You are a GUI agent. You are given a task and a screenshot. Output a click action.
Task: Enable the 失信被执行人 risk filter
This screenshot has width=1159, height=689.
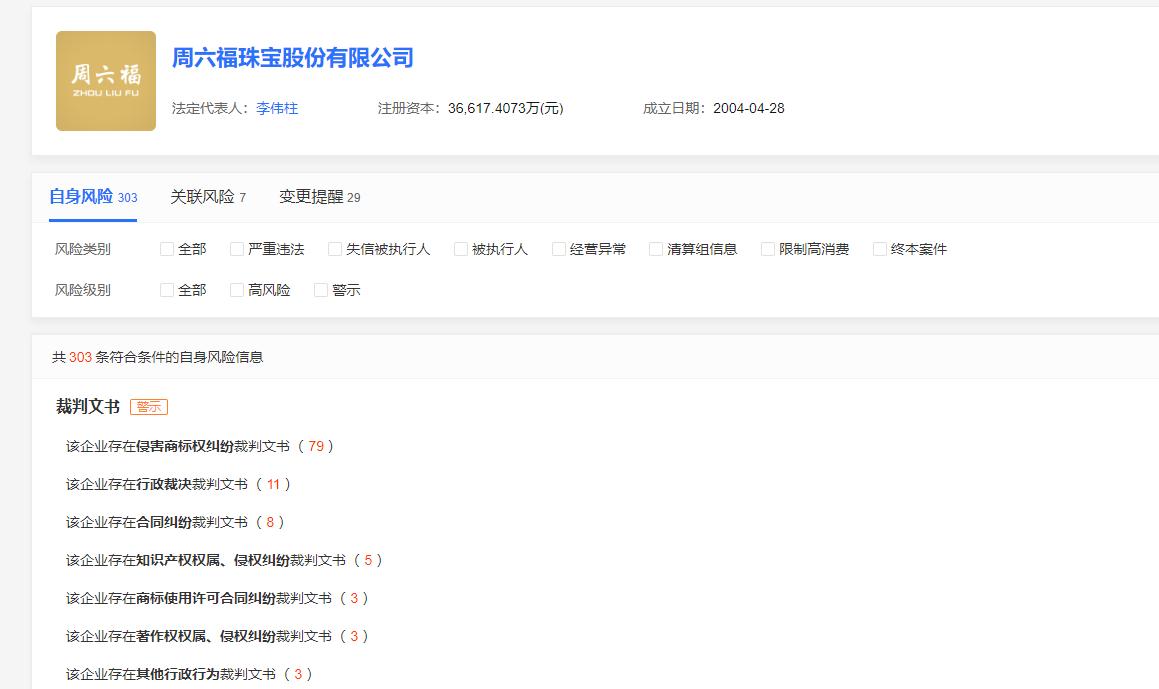click(x=335, y=248)
